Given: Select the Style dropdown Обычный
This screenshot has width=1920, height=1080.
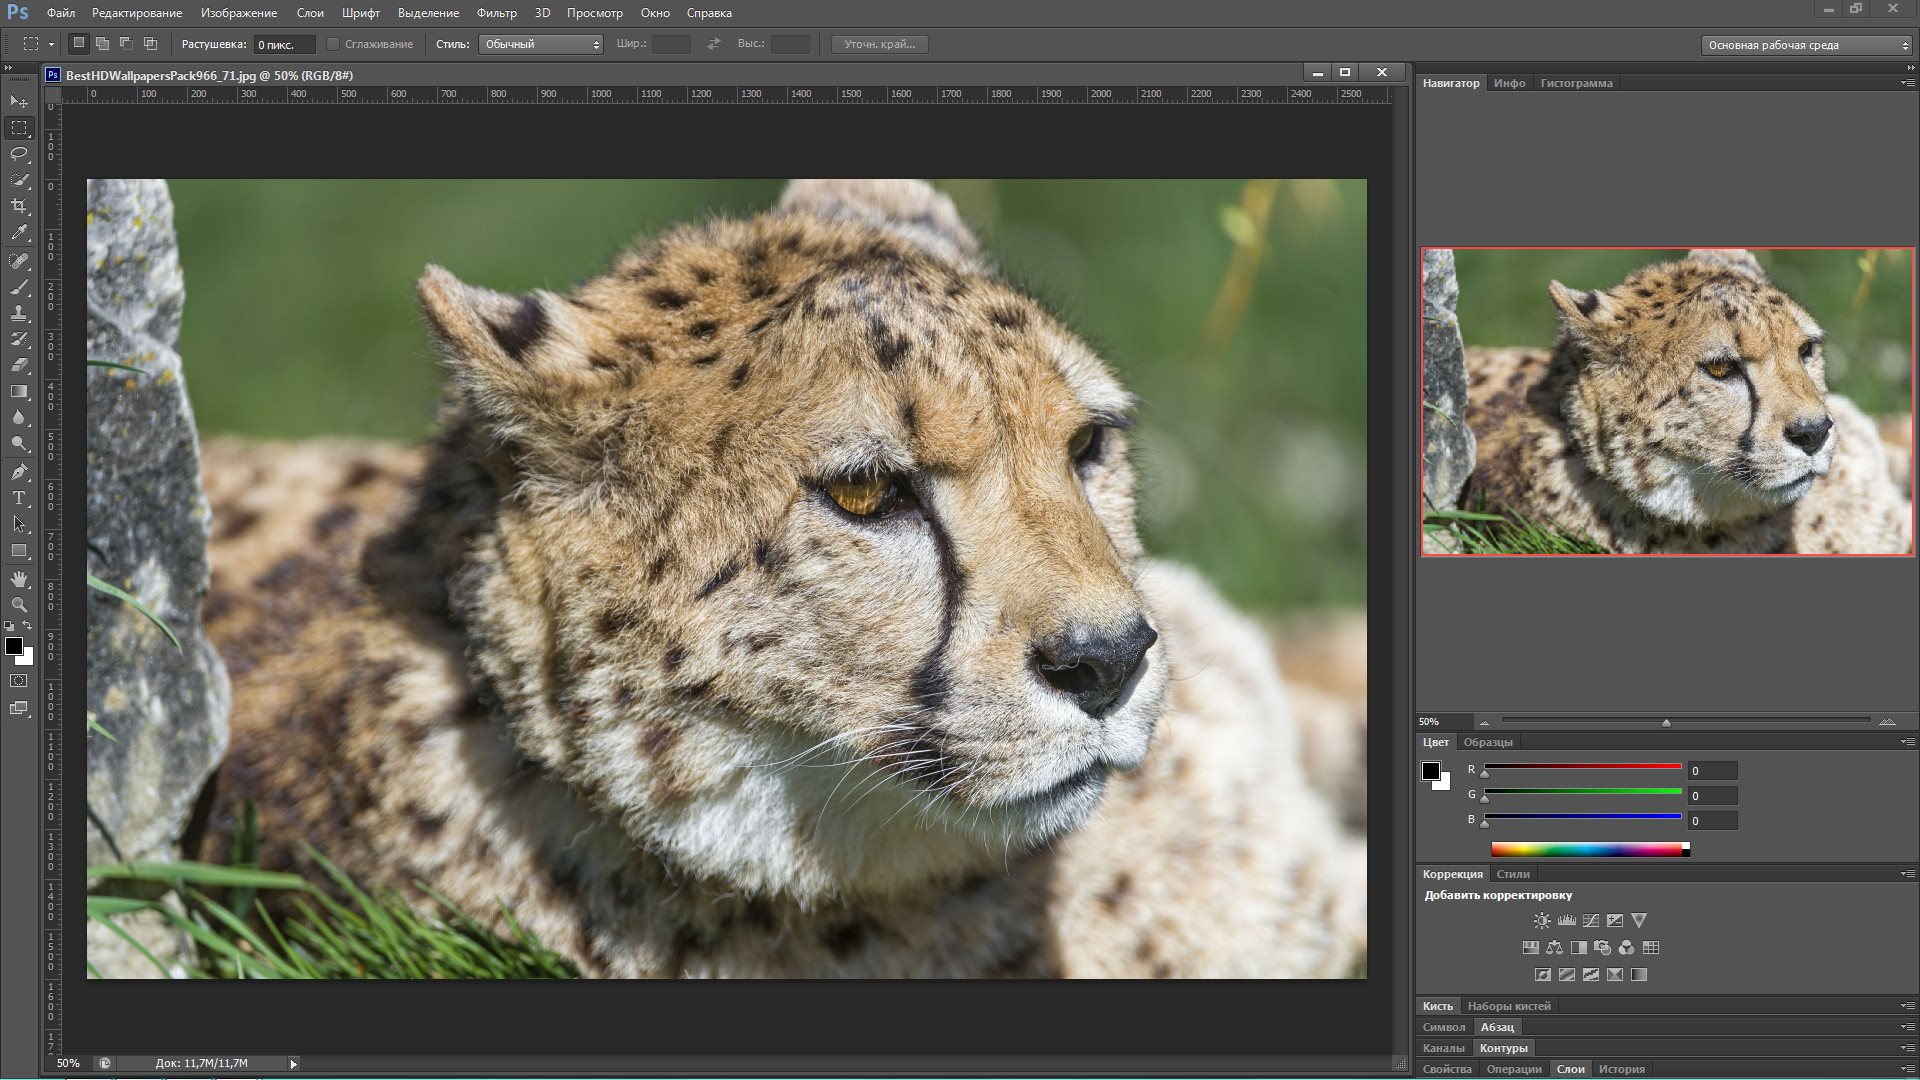Looking at the screenshot, I should pos(539,44).
